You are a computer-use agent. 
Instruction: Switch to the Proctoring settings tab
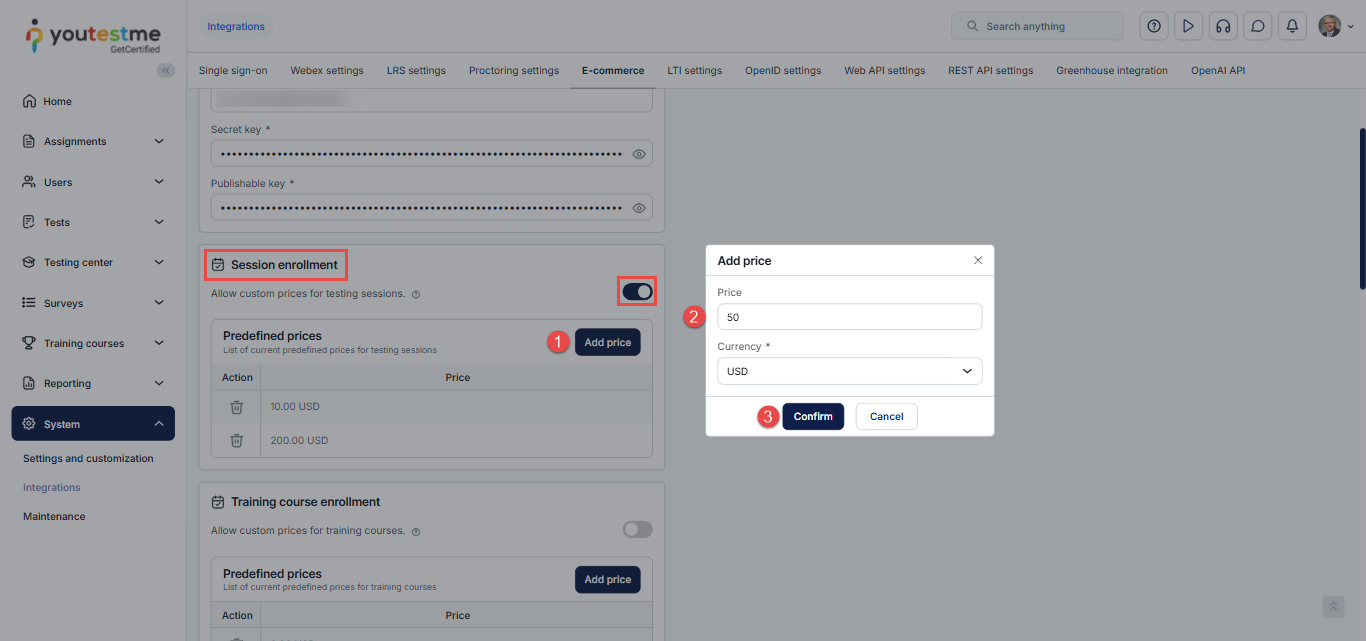point(513,71)
